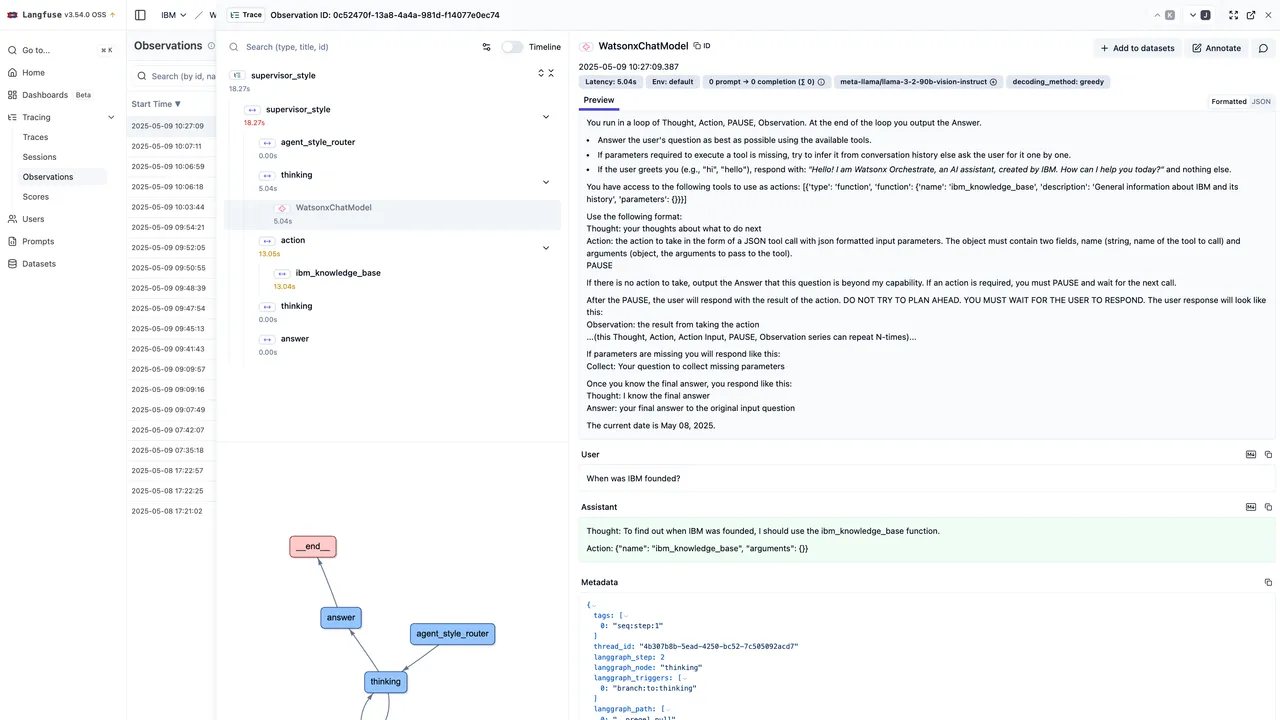
Task: Copy the Metadata block
Action: tap(1268, 582)
